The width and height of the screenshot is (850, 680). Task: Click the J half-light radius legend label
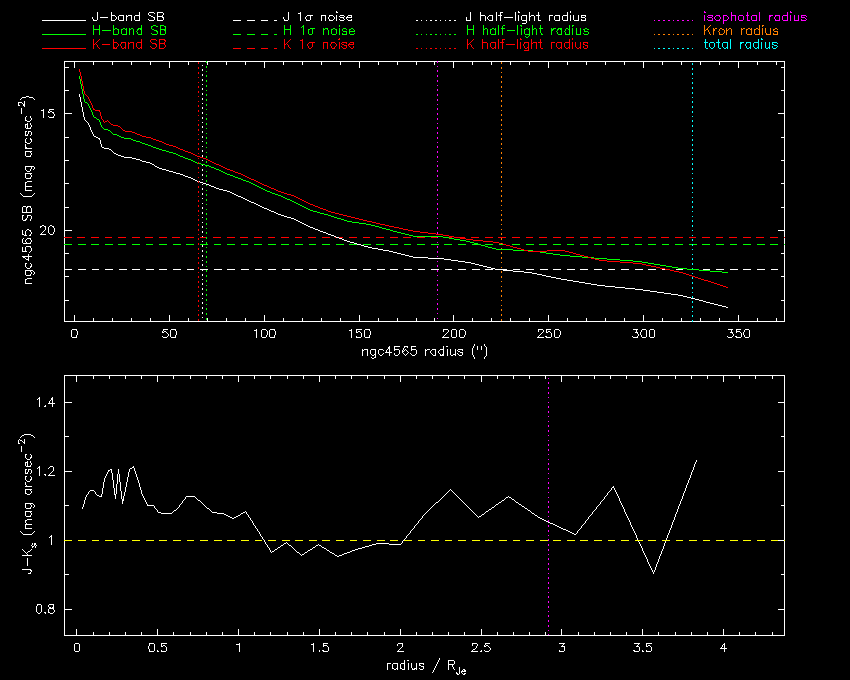527,18
